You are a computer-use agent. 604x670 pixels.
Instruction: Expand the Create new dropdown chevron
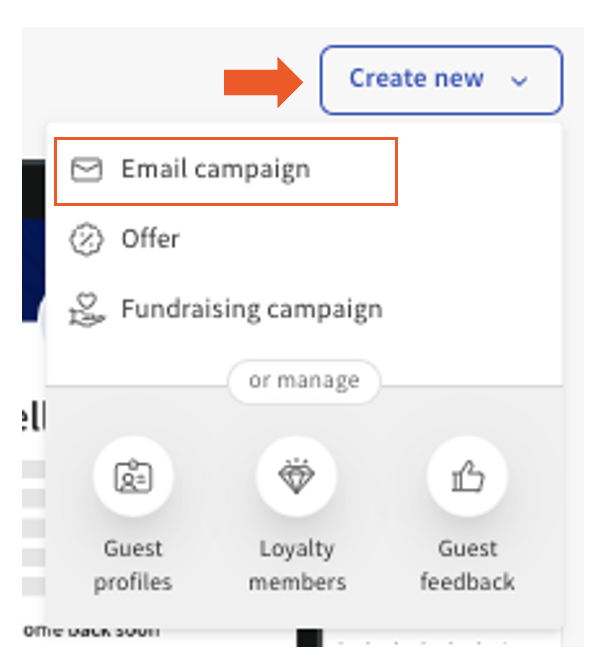click(519, 81)
